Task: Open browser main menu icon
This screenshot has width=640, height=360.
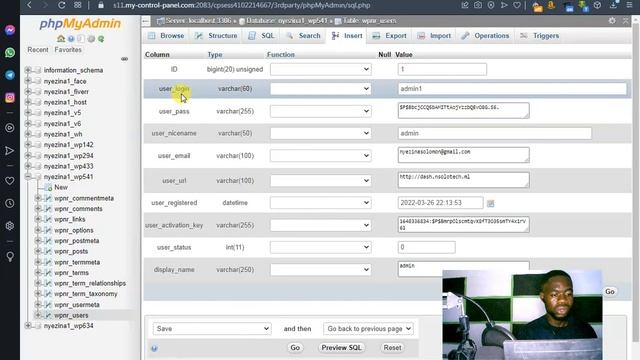Action: (629, 5)
